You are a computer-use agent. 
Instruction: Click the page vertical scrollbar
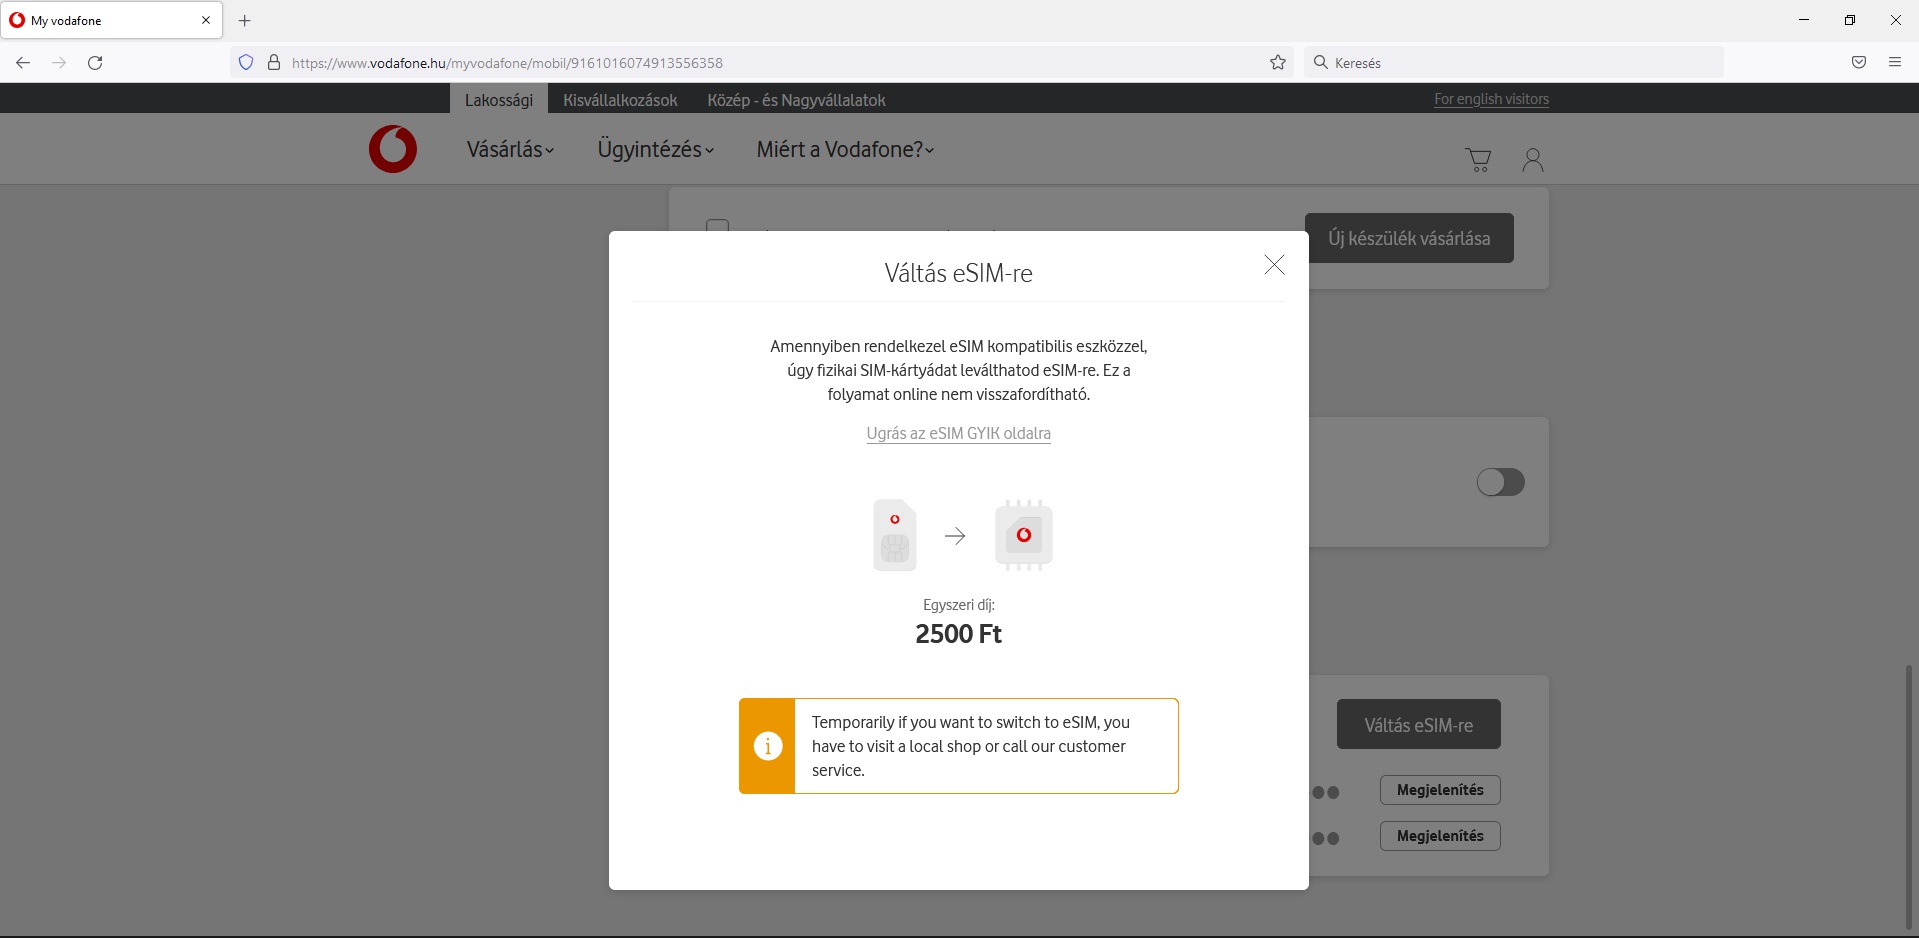1909,796
